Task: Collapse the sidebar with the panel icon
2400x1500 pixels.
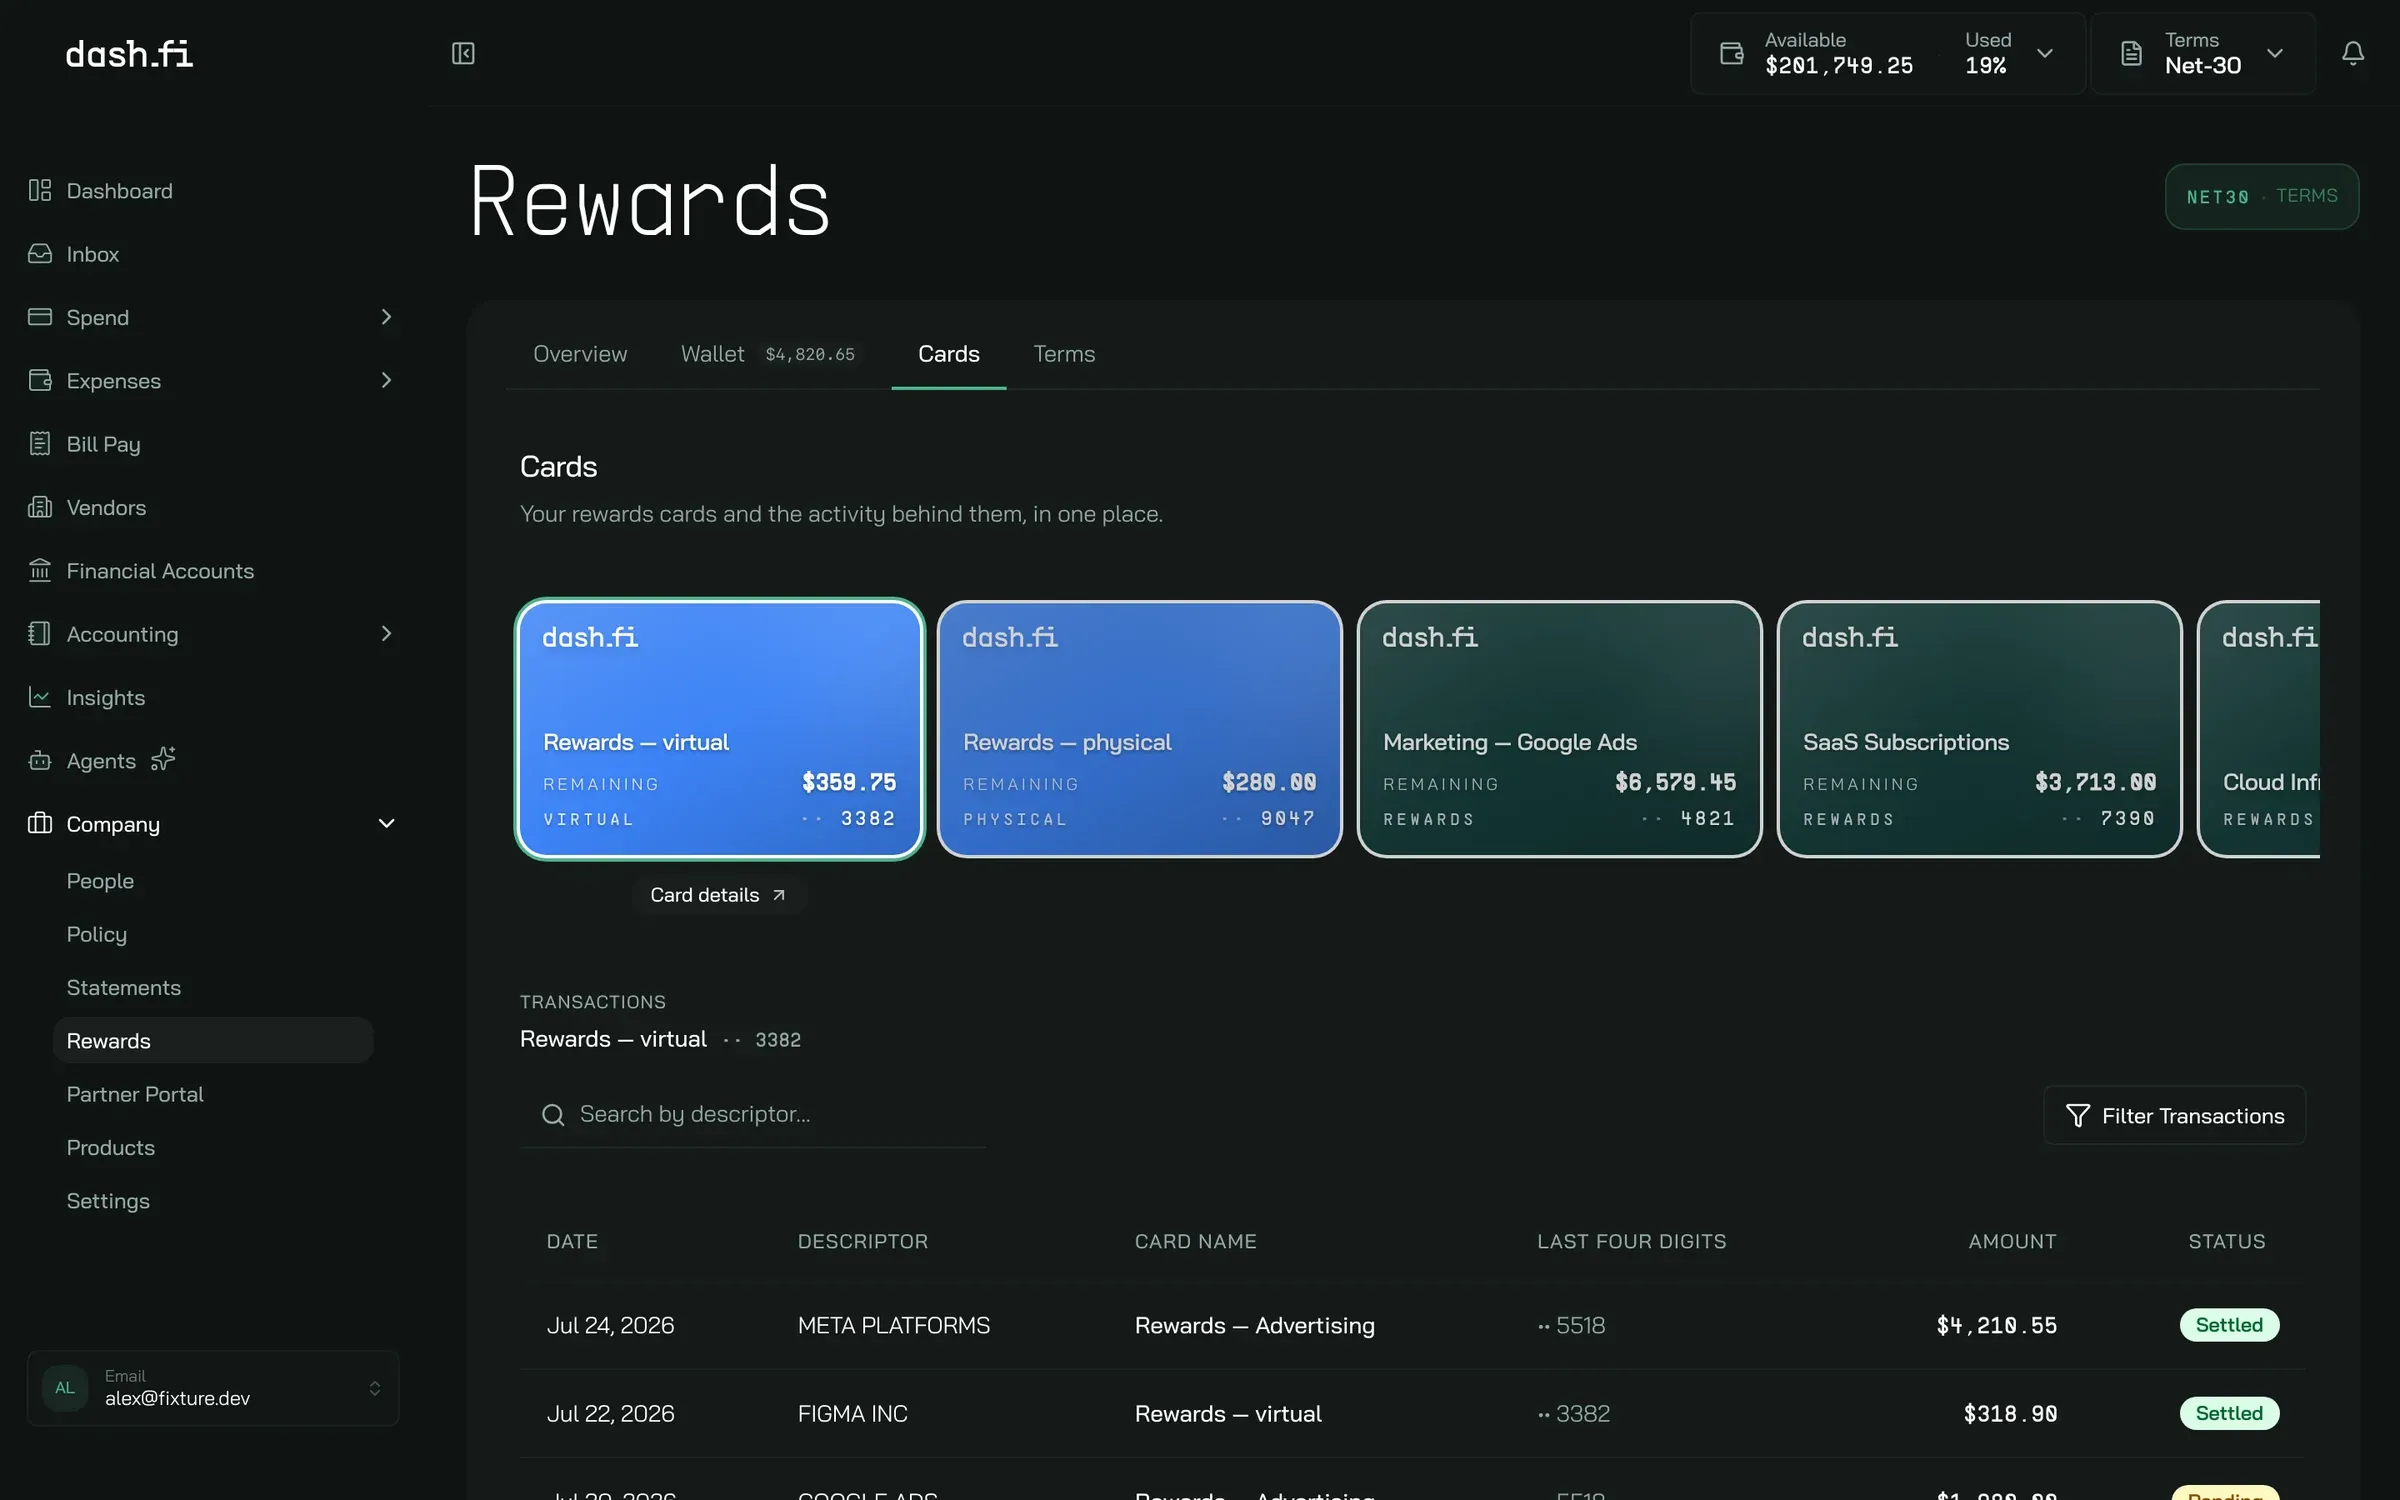Action: pos(463,53)
